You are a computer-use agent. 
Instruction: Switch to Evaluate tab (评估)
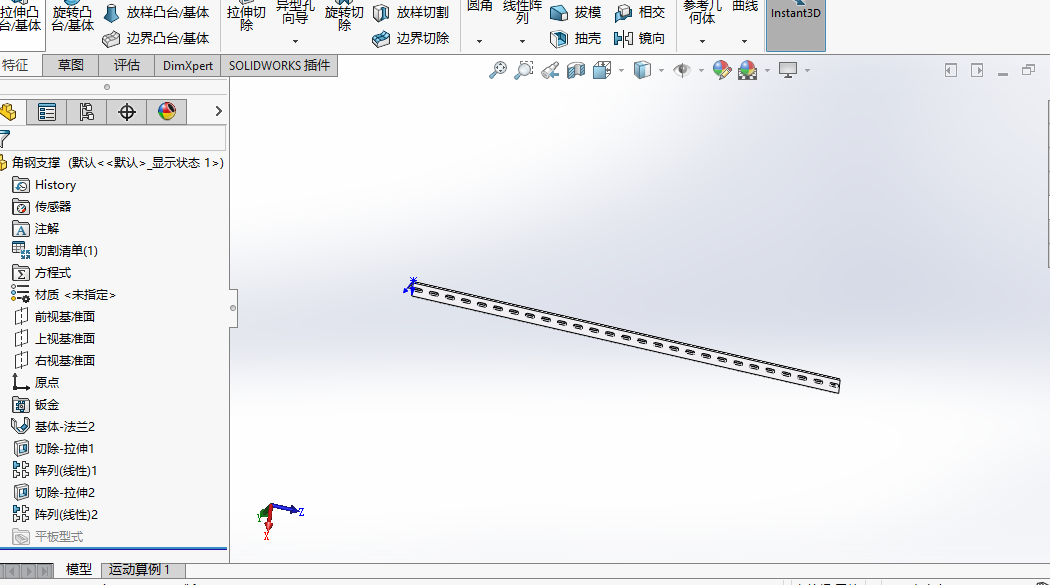pyautogui.click(x=127, y=66)
